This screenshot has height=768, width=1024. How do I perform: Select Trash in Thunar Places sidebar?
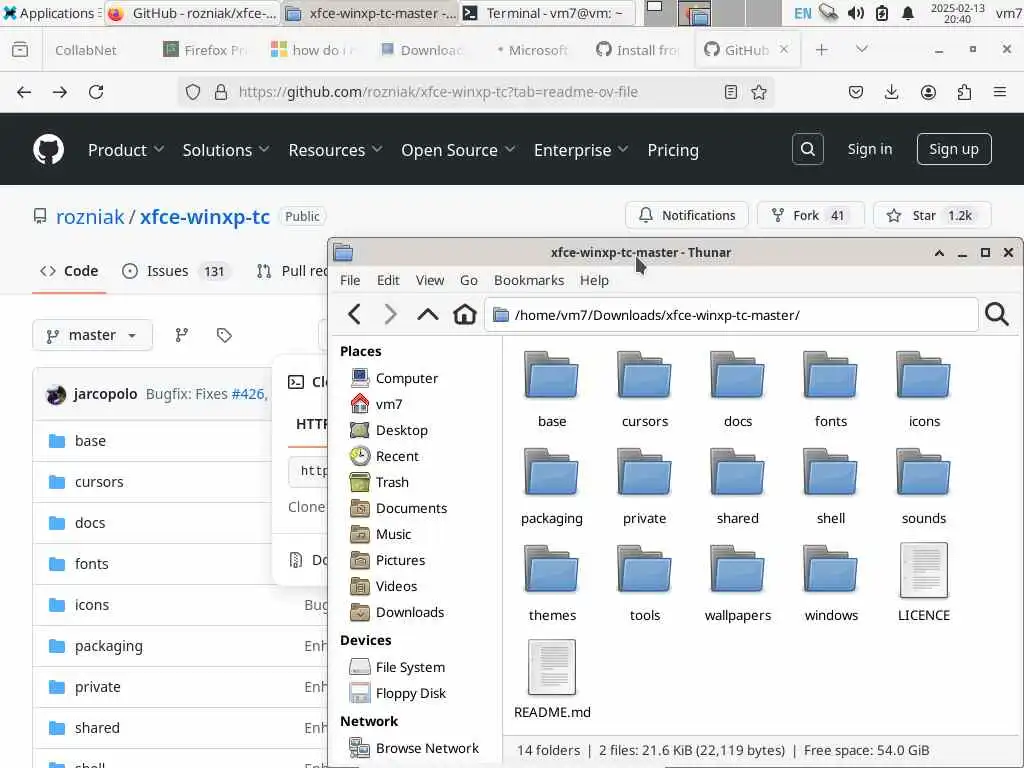click(392, 482)
